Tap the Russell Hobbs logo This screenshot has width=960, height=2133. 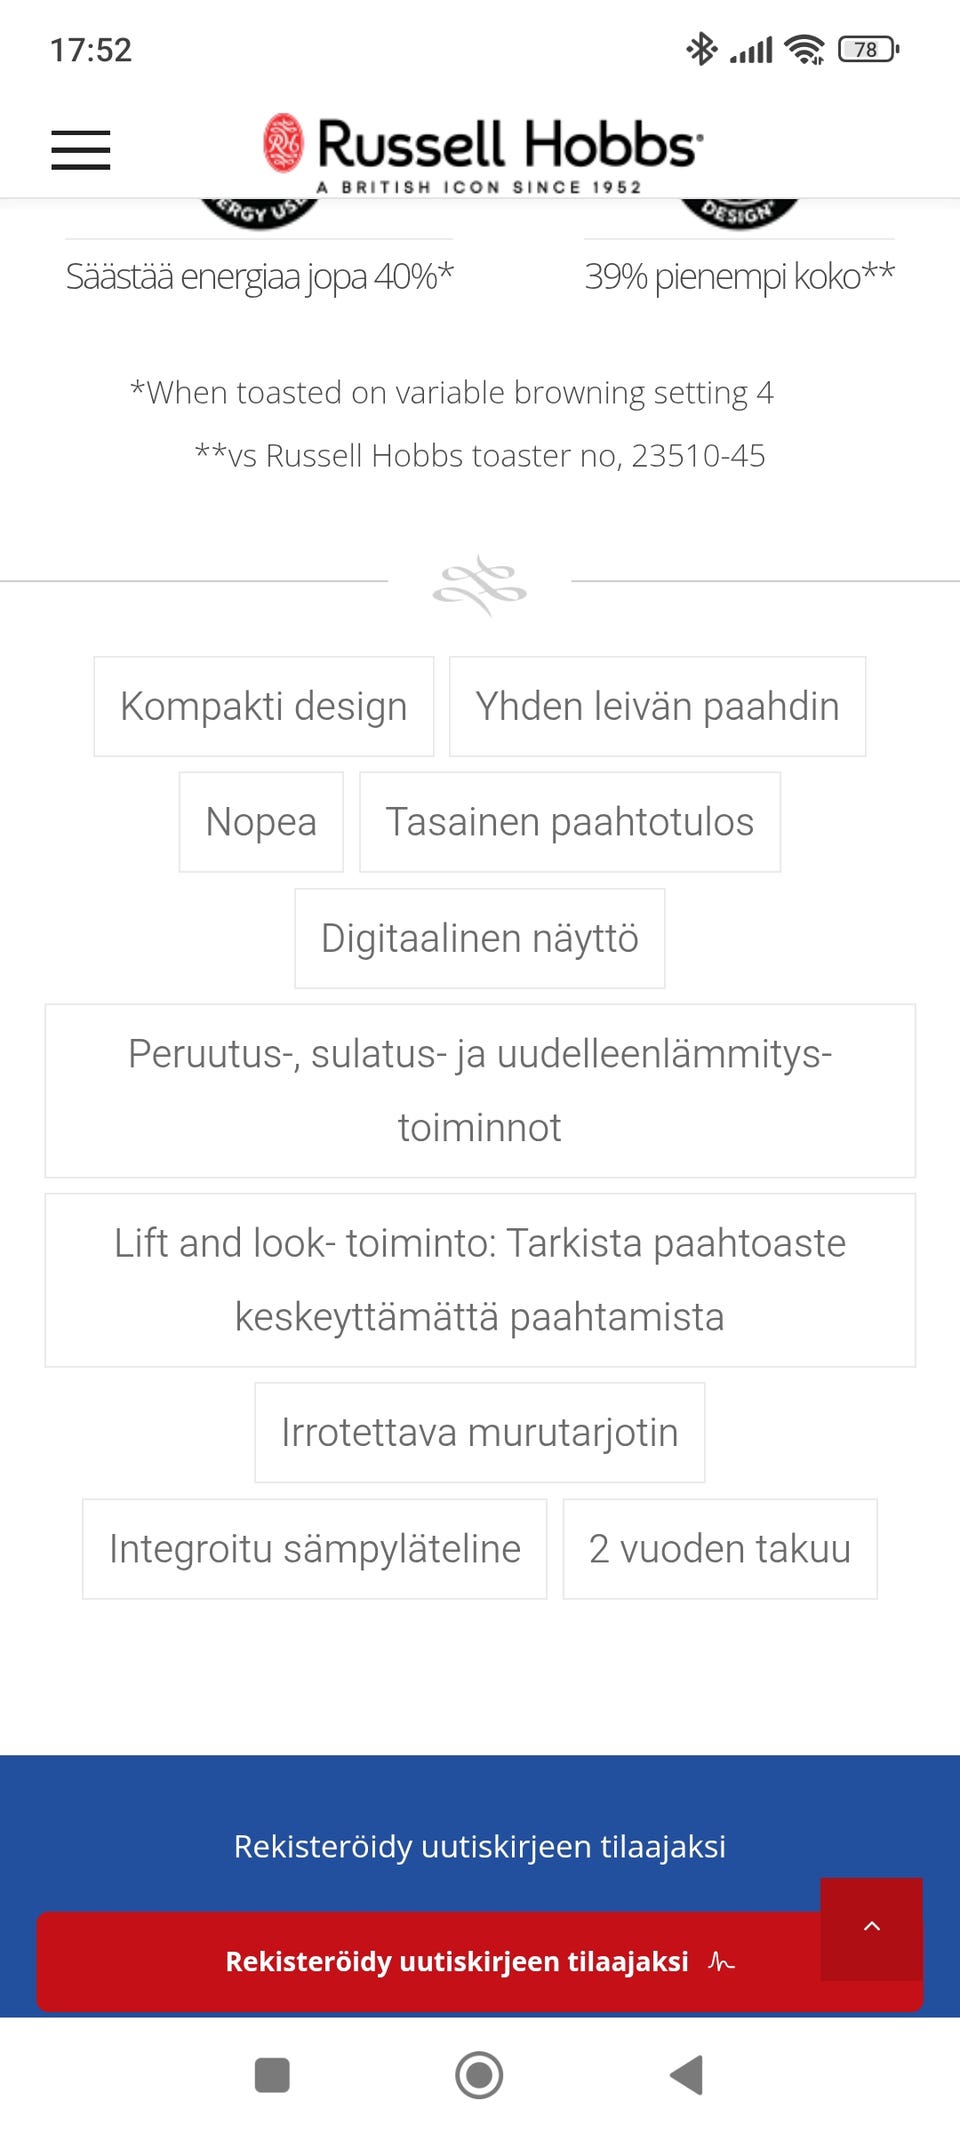point(482,150)
